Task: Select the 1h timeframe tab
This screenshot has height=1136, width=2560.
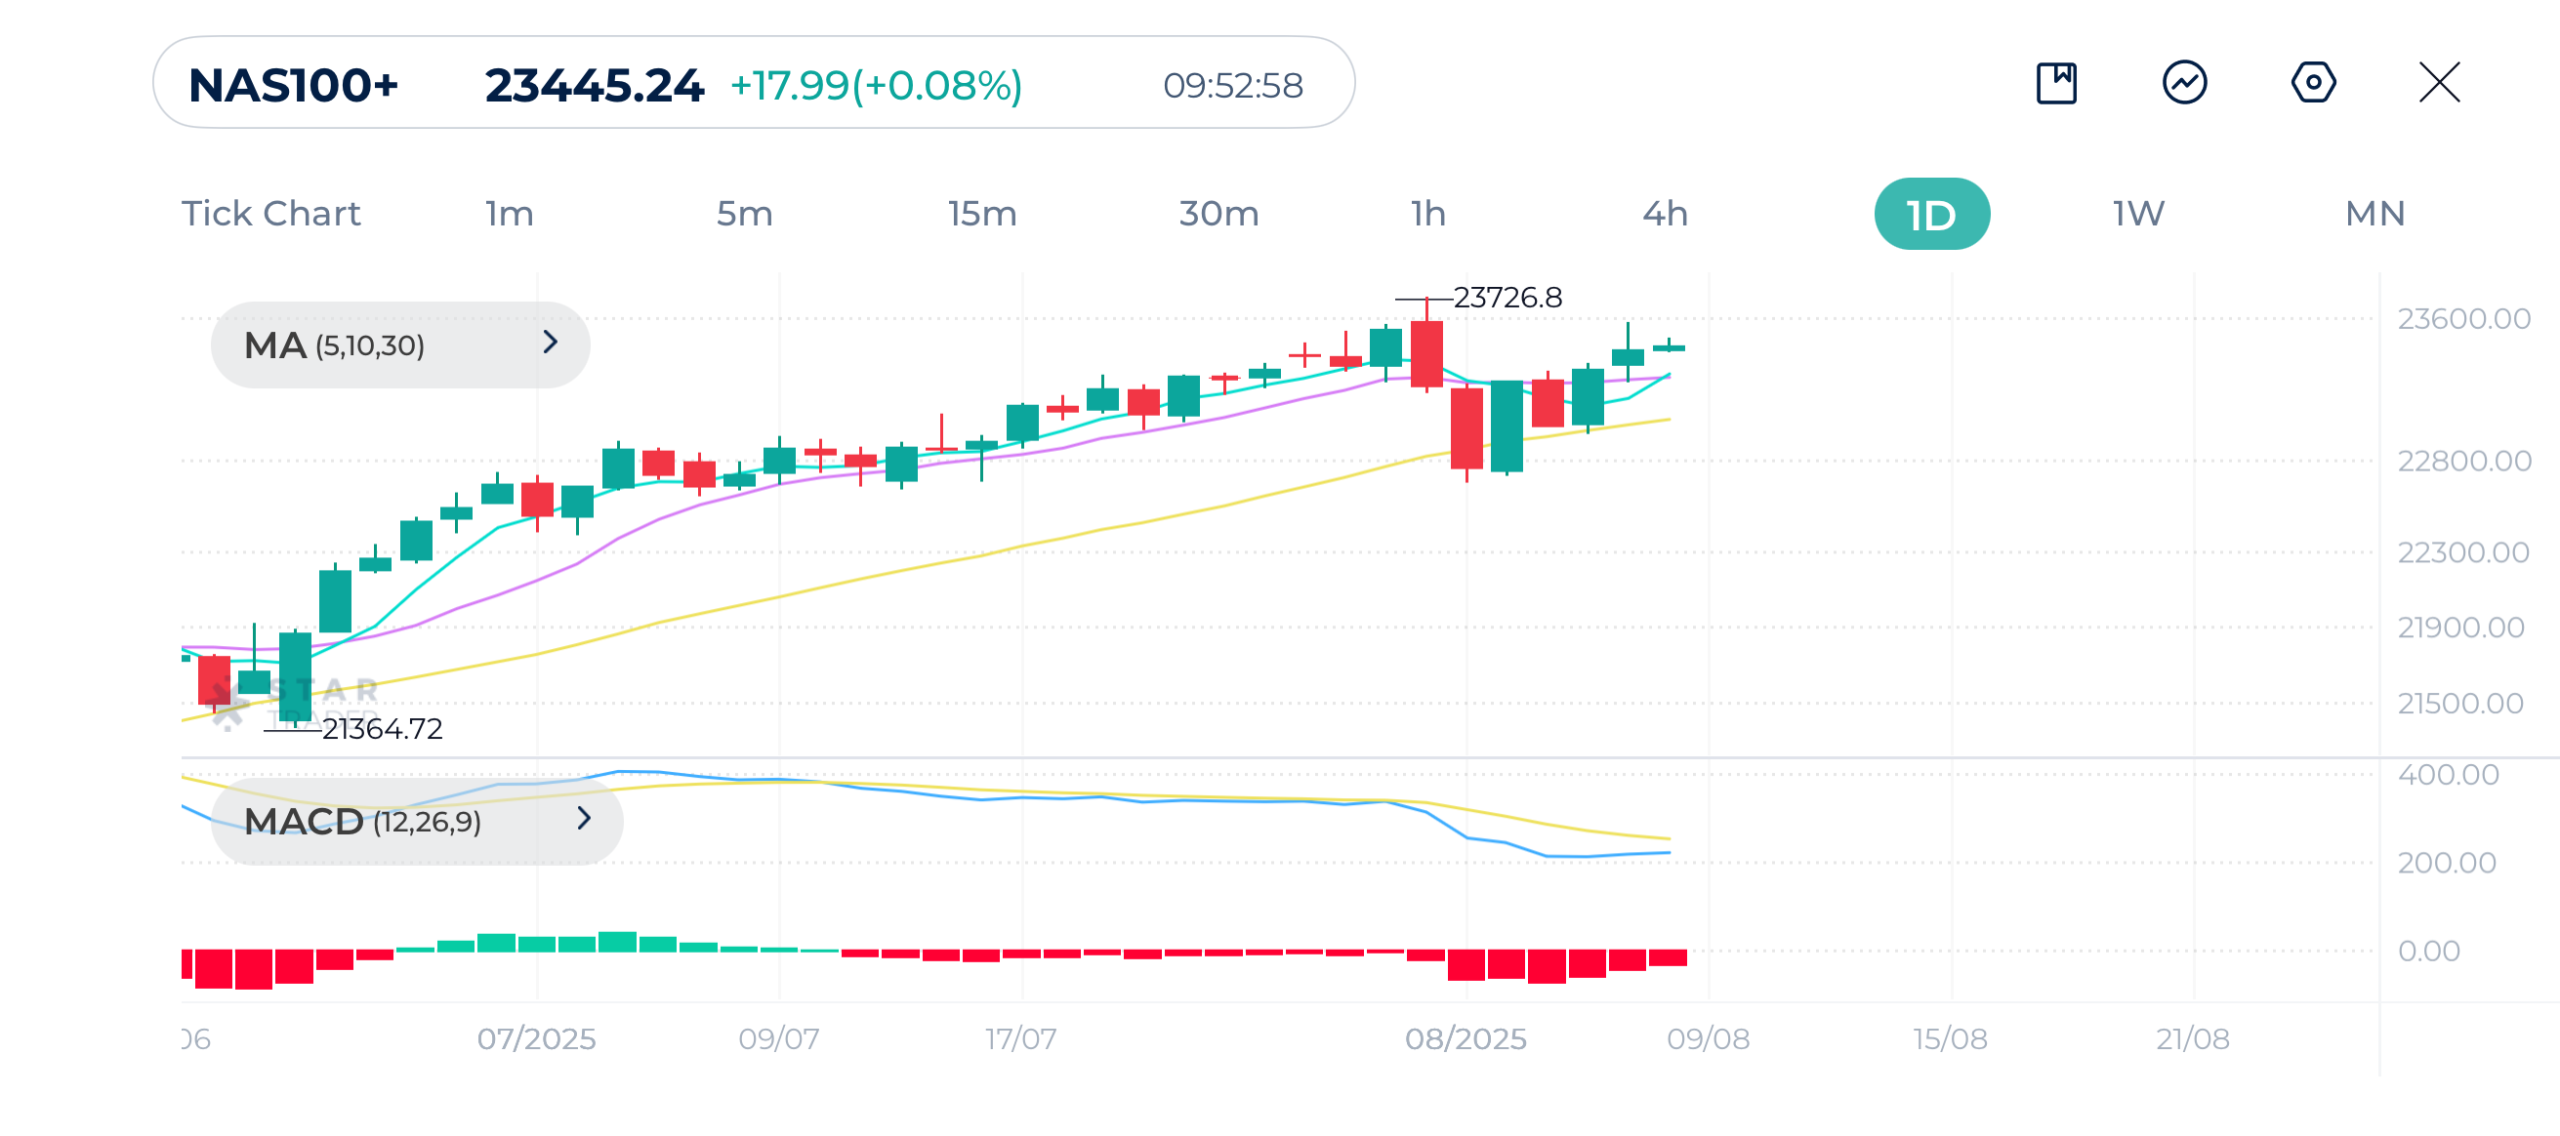Action: [x=1428, y=214]
